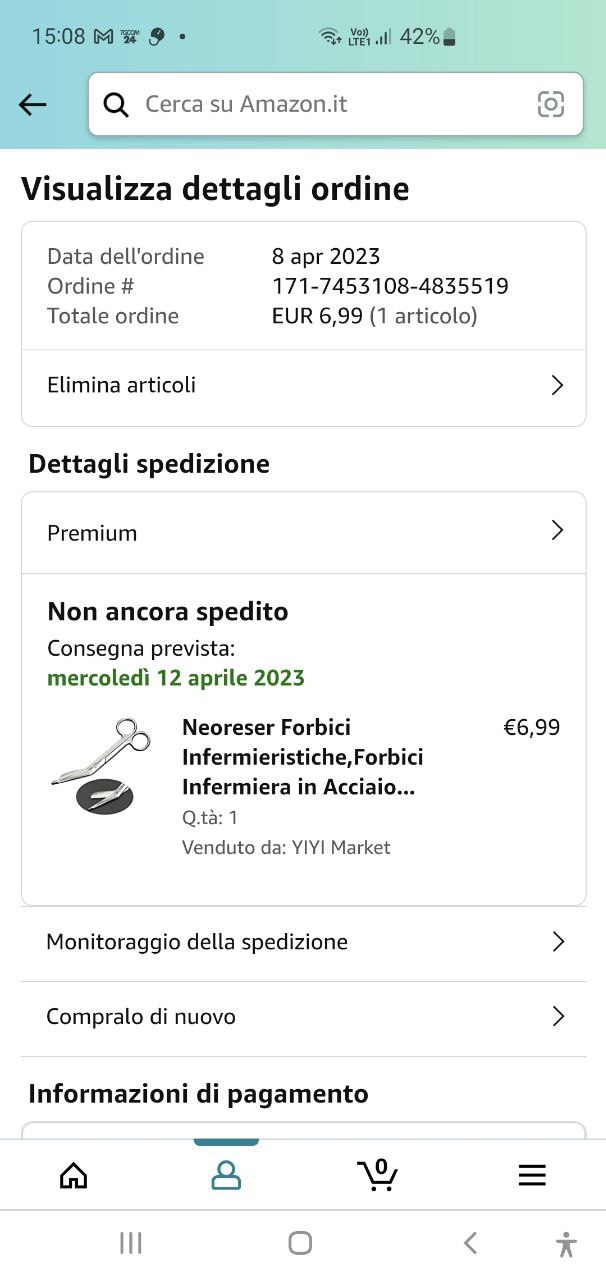Open the account profile tab
Screen dimensions: 606x1280
tap(226, 1175)
